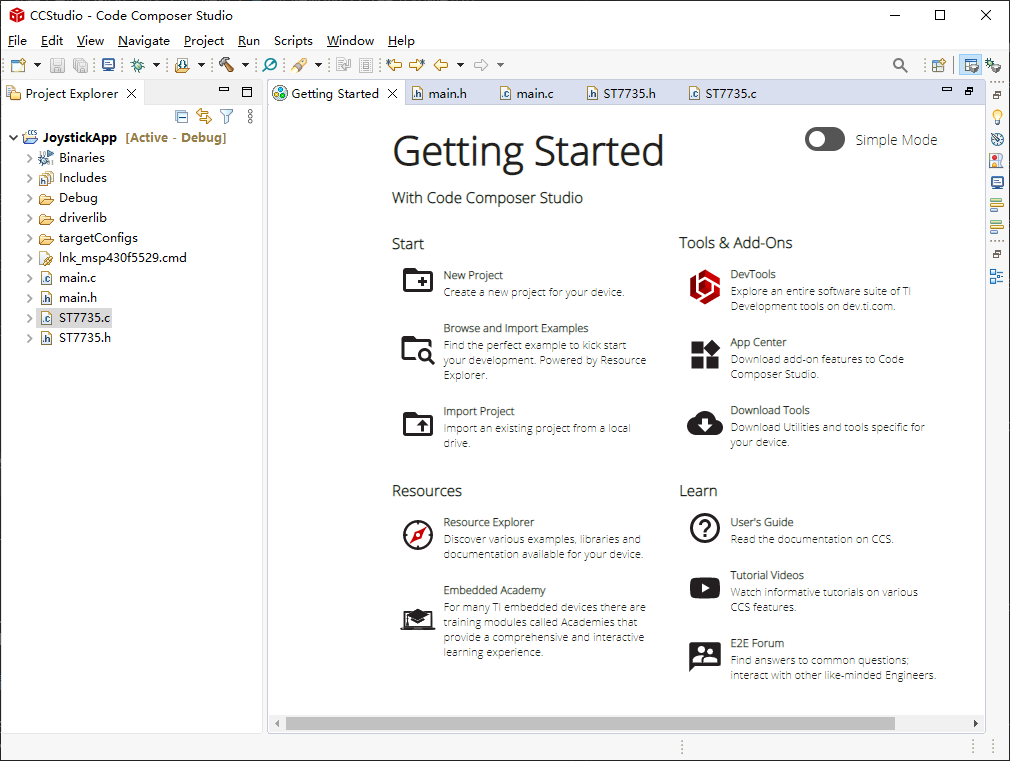
Task: Expand the driverlib folder
Action: (29, 218)
